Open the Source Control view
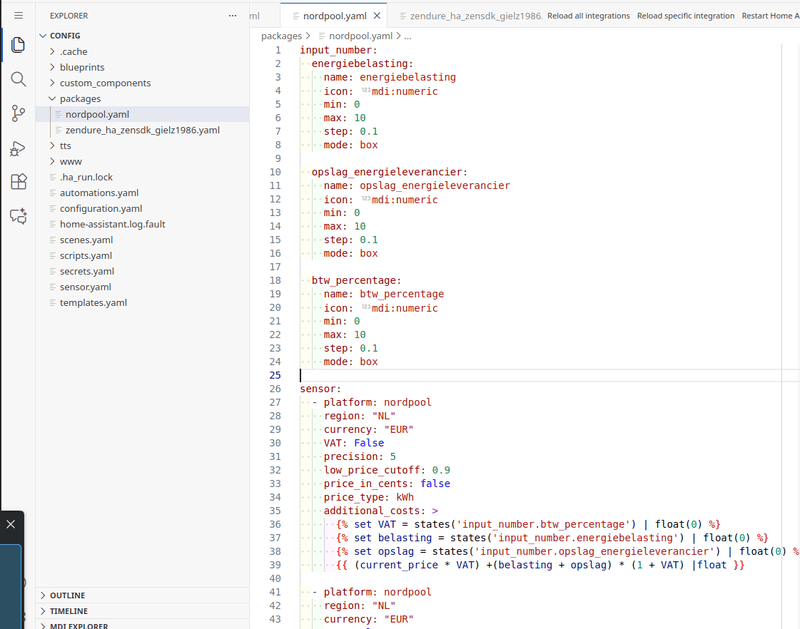Image resolution: width=800 pixels, height=629 pixels. coord(18,113)
